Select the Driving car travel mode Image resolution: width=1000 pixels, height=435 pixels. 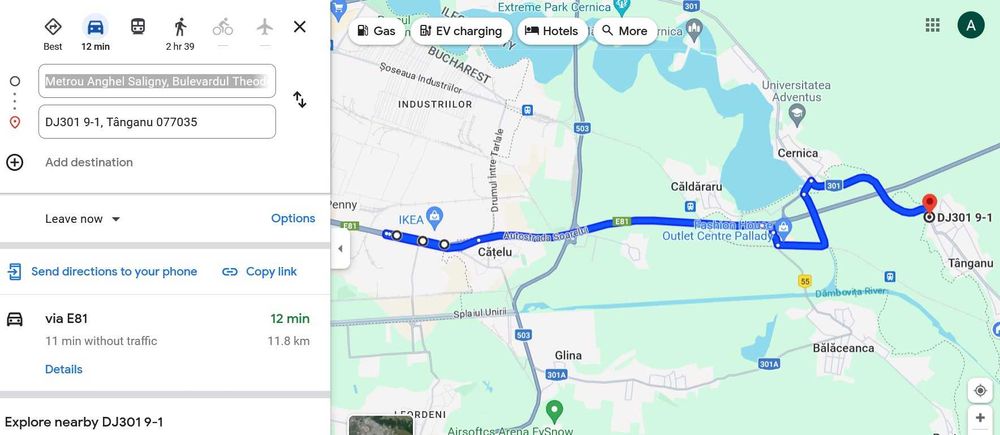[96, 27]
